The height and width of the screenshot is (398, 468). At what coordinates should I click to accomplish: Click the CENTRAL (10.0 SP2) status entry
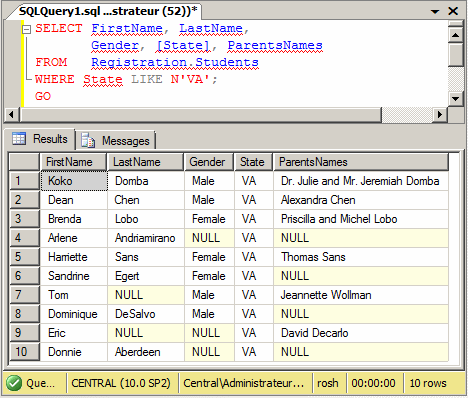(x=121, y=383)
